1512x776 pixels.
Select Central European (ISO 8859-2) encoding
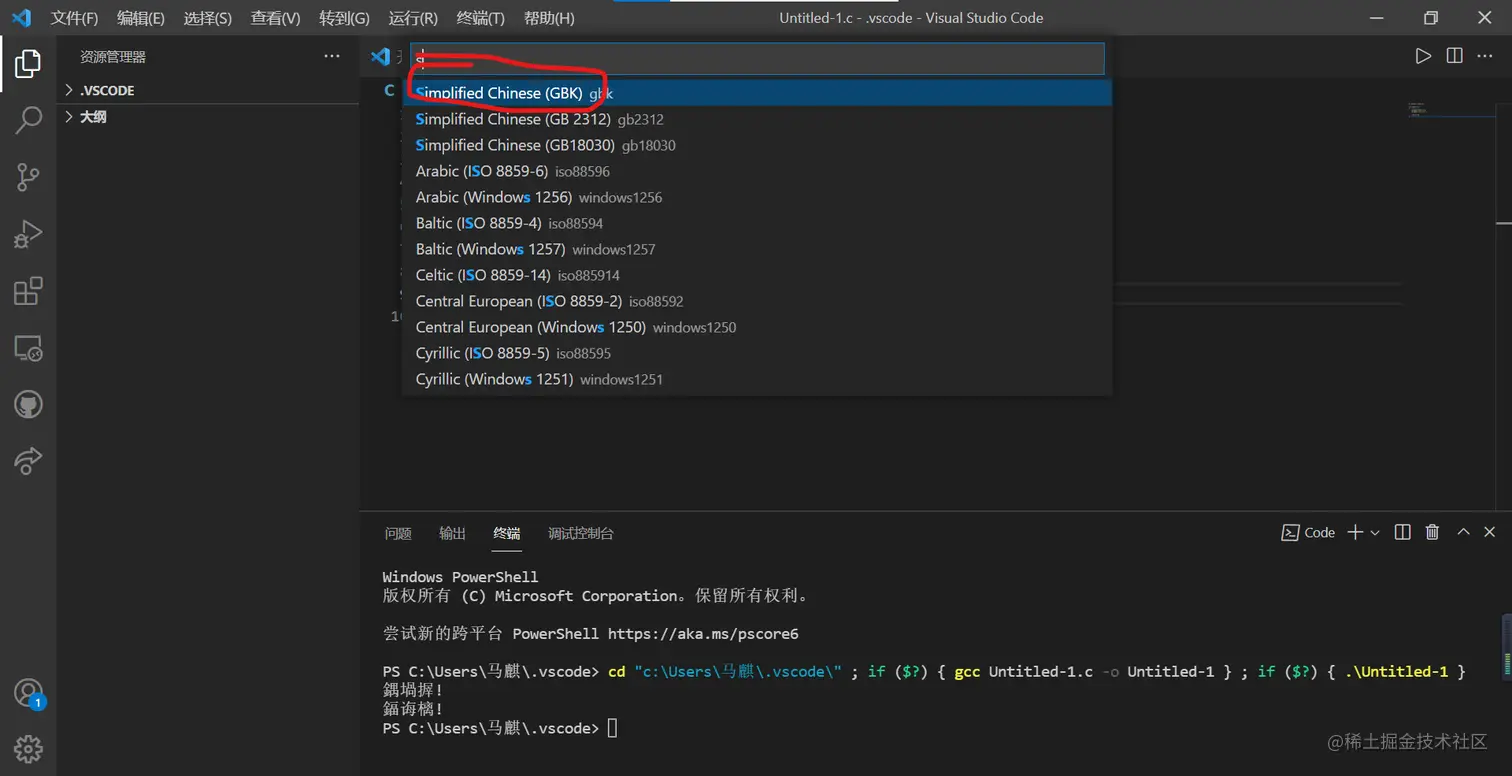tap(757, 301)
